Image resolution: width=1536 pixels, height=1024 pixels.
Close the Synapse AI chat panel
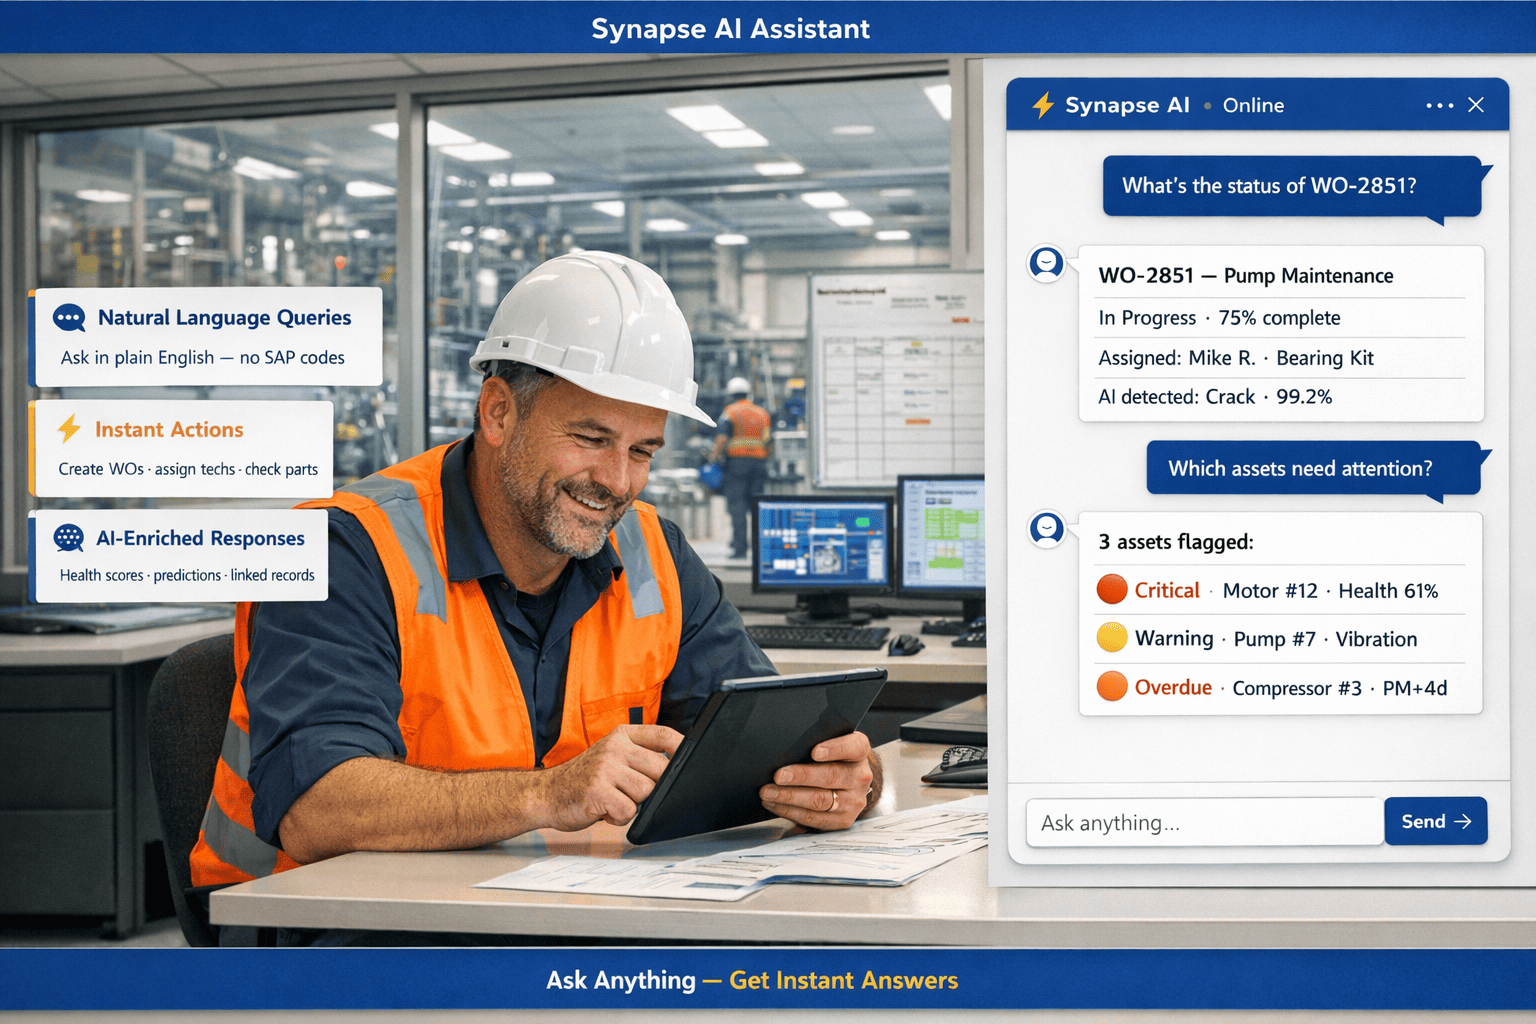coord(1476,105)
